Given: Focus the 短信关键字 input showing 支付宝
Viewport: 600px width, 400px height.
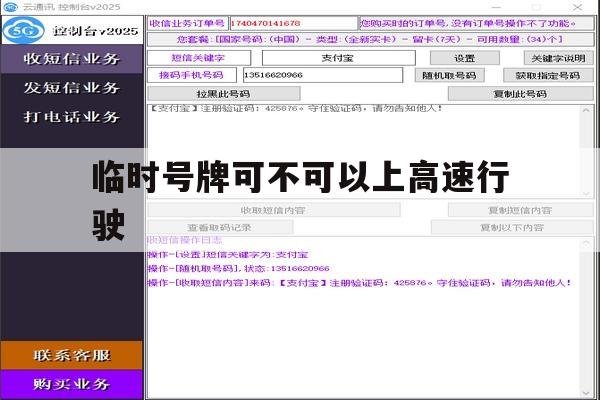Looking at the screenshot, I should 339,58.
